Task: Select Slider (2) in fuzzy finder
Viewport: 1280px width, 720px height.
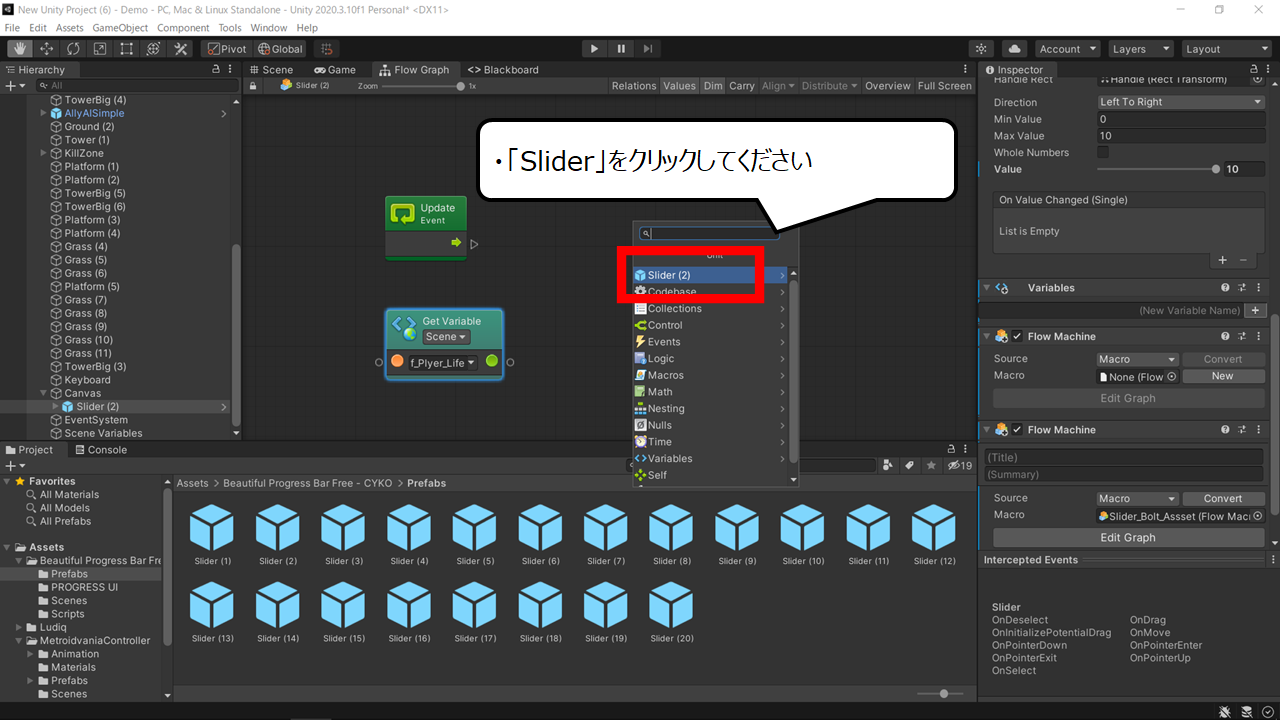Action: pos(710,275)
